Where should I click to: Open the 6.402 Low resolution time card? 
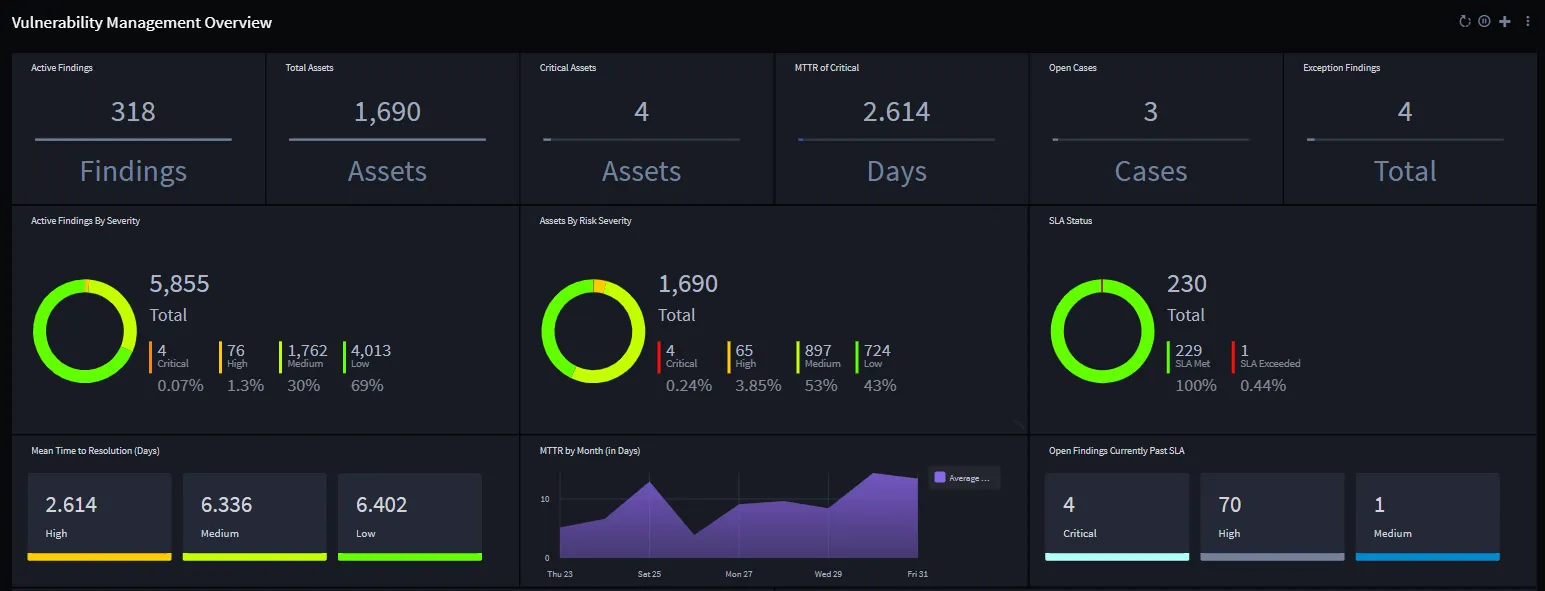point(410,517)
